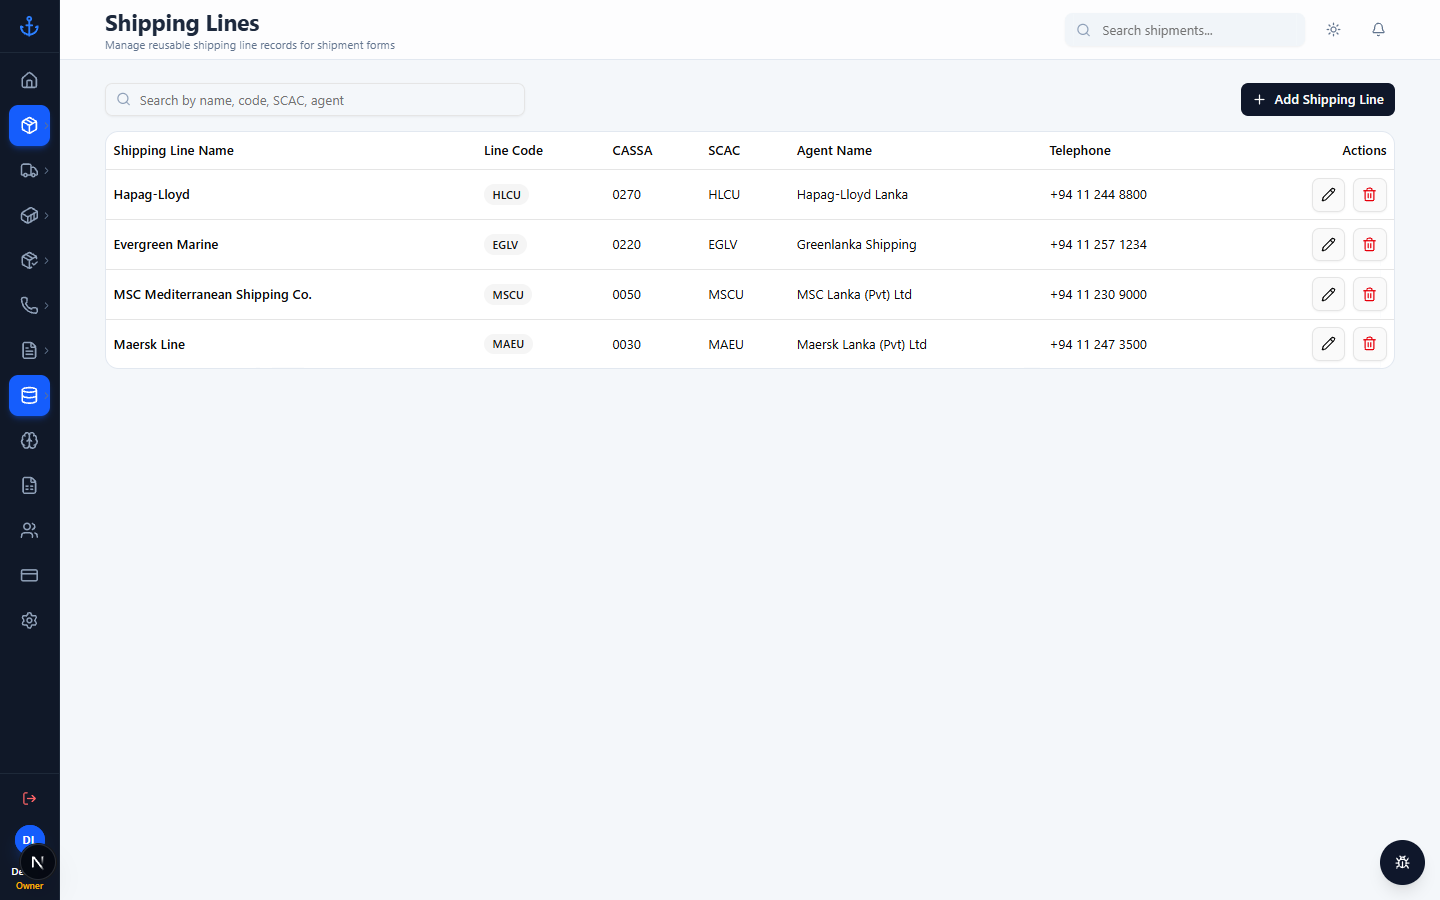This screenshot has width=1440, height=900.
Task: Click telephone +94 11 247 3500
Action: coord(1098,345)
